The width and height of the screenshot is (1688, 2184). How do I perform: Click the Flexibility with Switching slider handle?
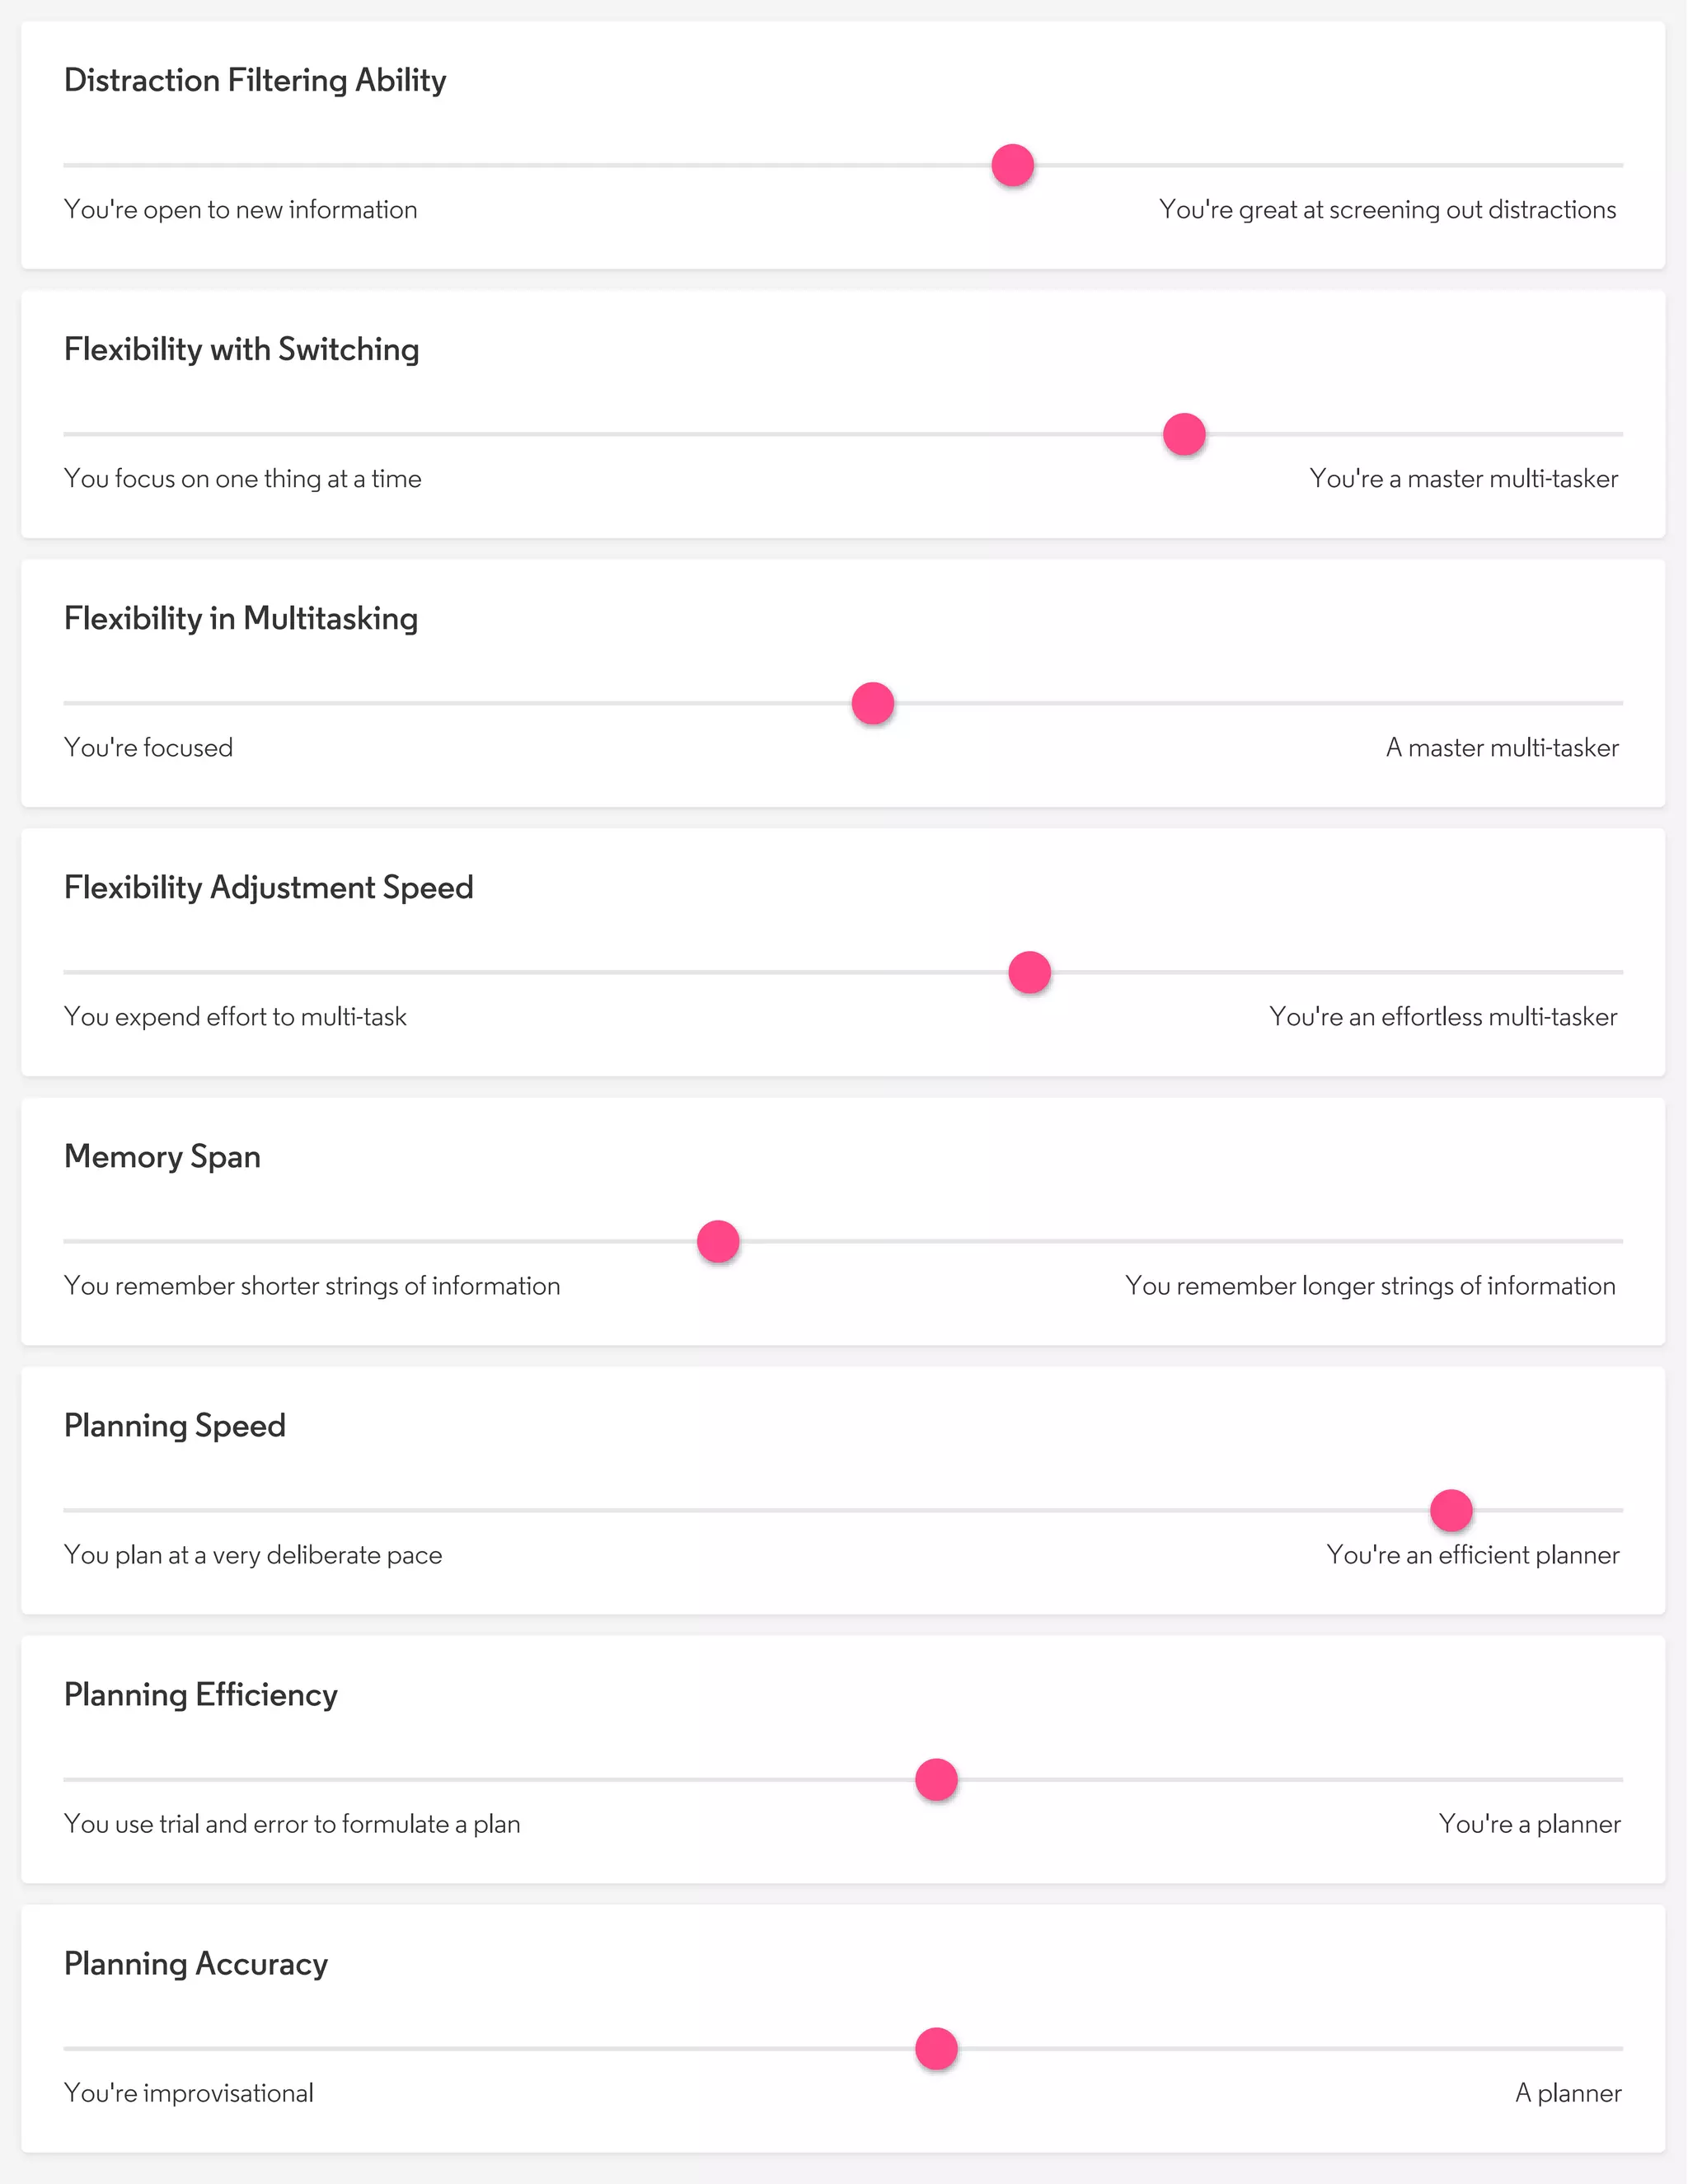[1184, 434]
